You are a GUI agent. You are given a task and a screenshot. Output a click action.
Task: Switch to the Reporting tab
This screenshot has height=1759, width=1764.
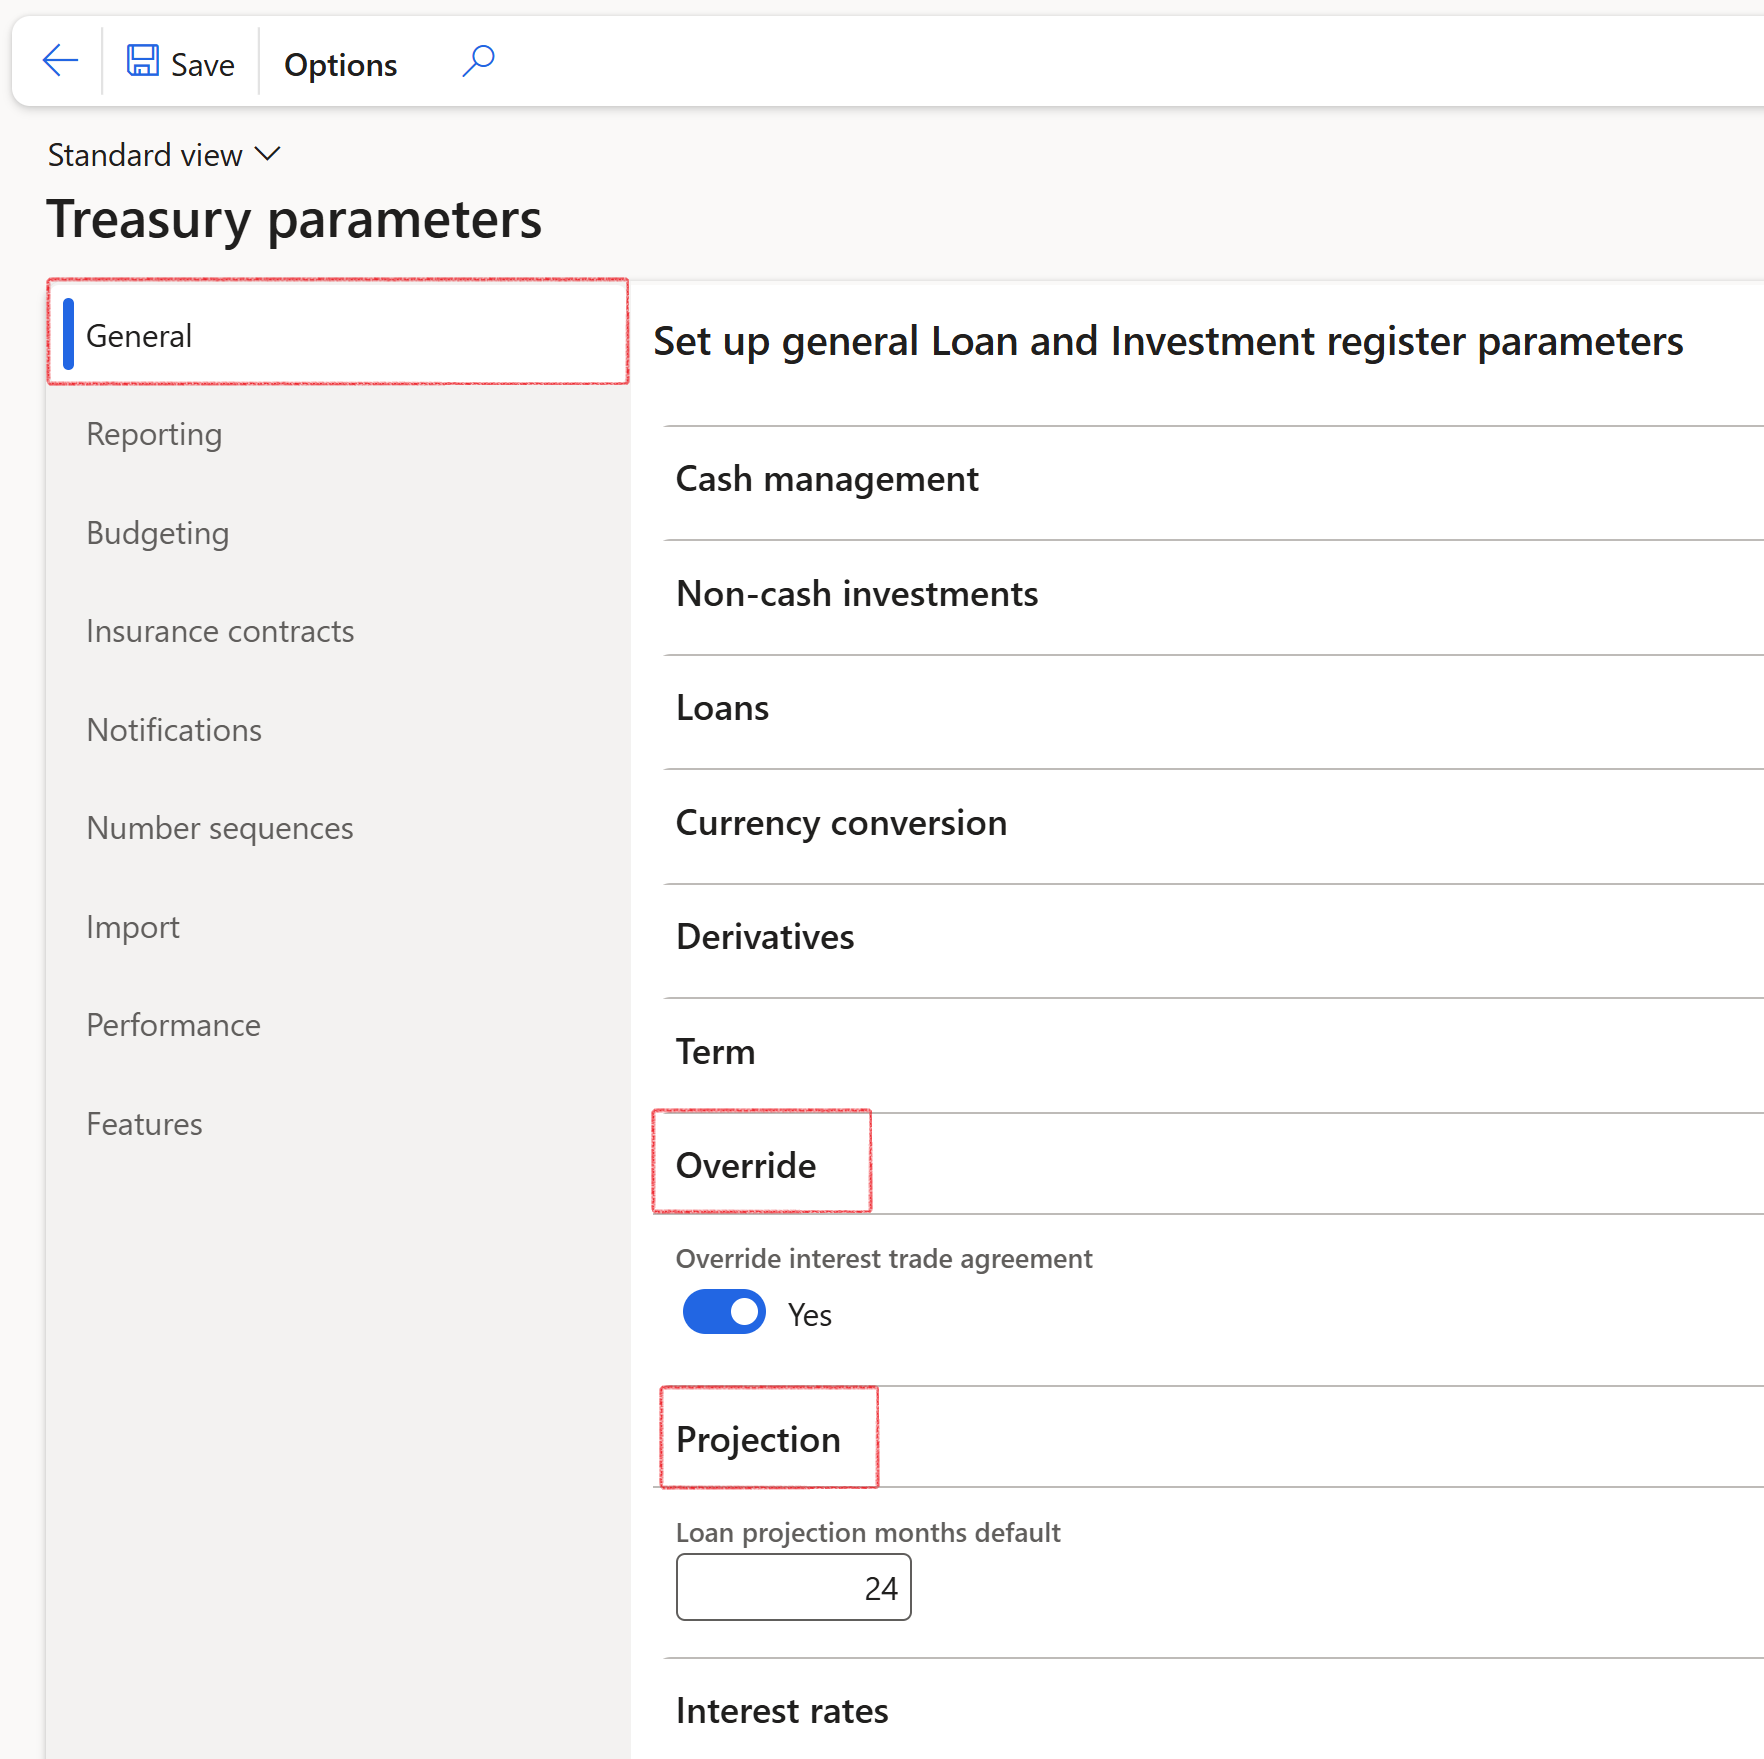click(154, 434)
